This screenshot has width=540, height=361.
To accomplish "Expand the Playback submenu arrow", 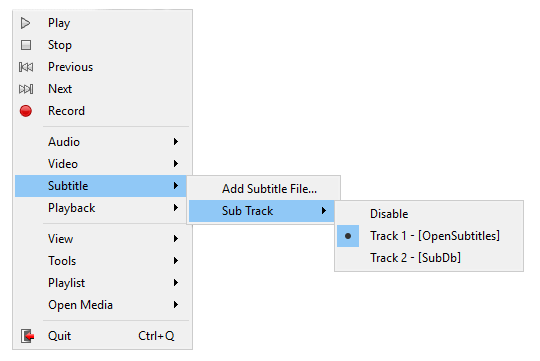I will pyautogui.click(x=176, y=208).
